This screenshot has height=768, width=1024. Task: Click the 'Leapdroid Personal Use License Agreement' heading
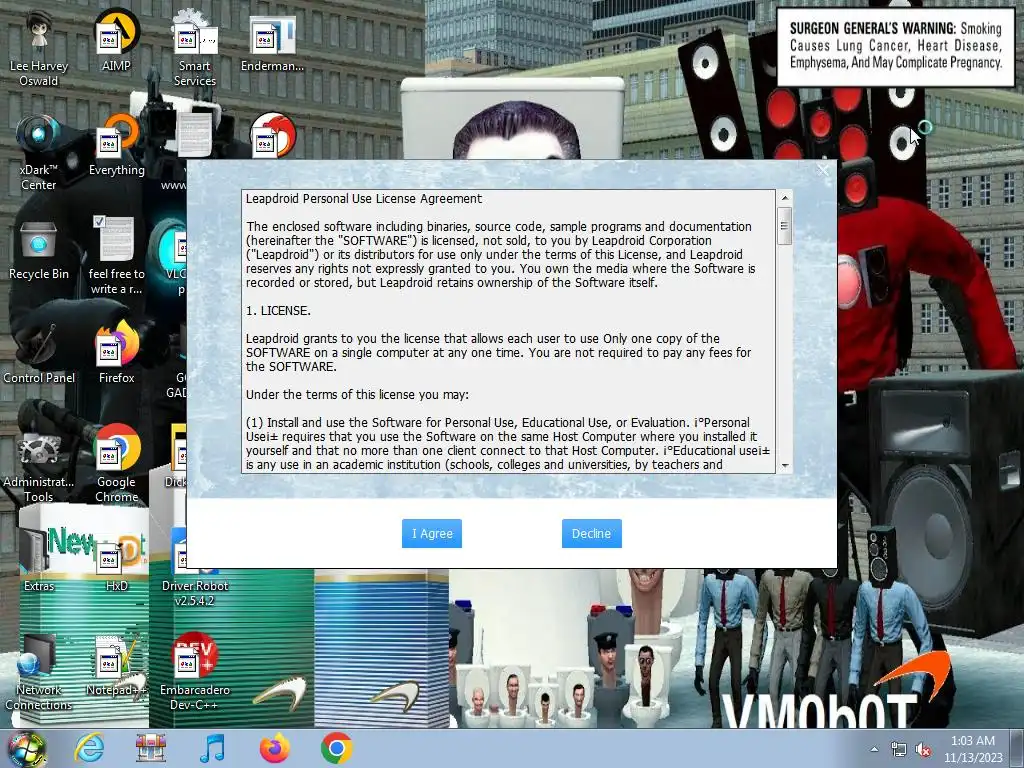click(x=364, y=199)
